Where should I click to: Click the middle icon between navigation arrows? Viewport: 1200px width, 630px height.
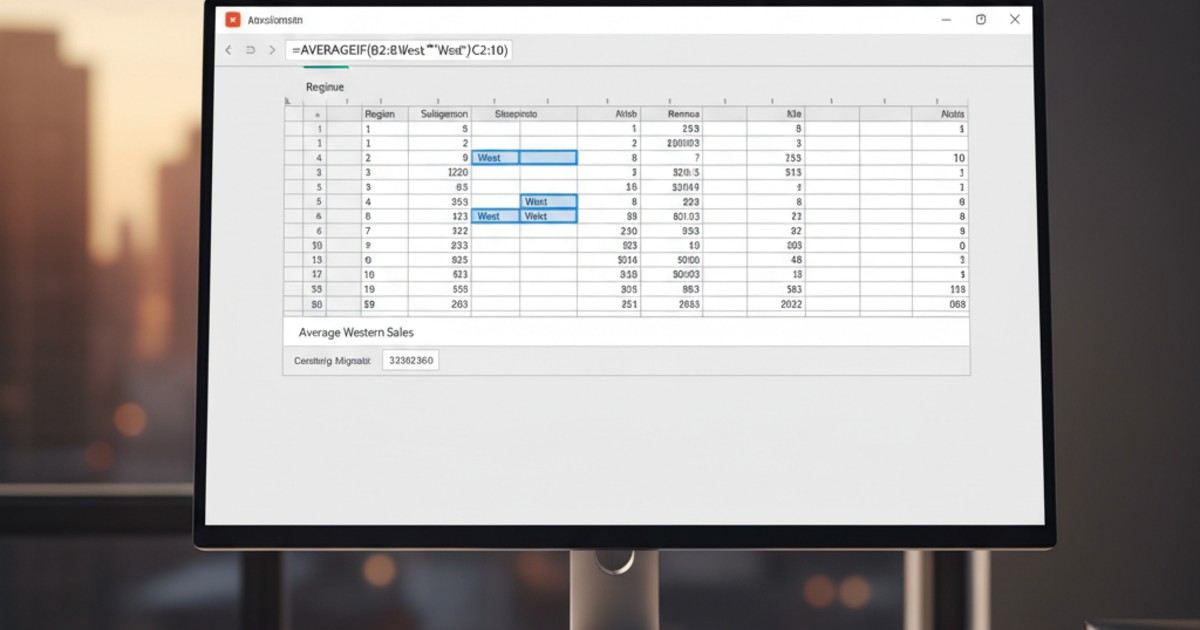(250, 50)
